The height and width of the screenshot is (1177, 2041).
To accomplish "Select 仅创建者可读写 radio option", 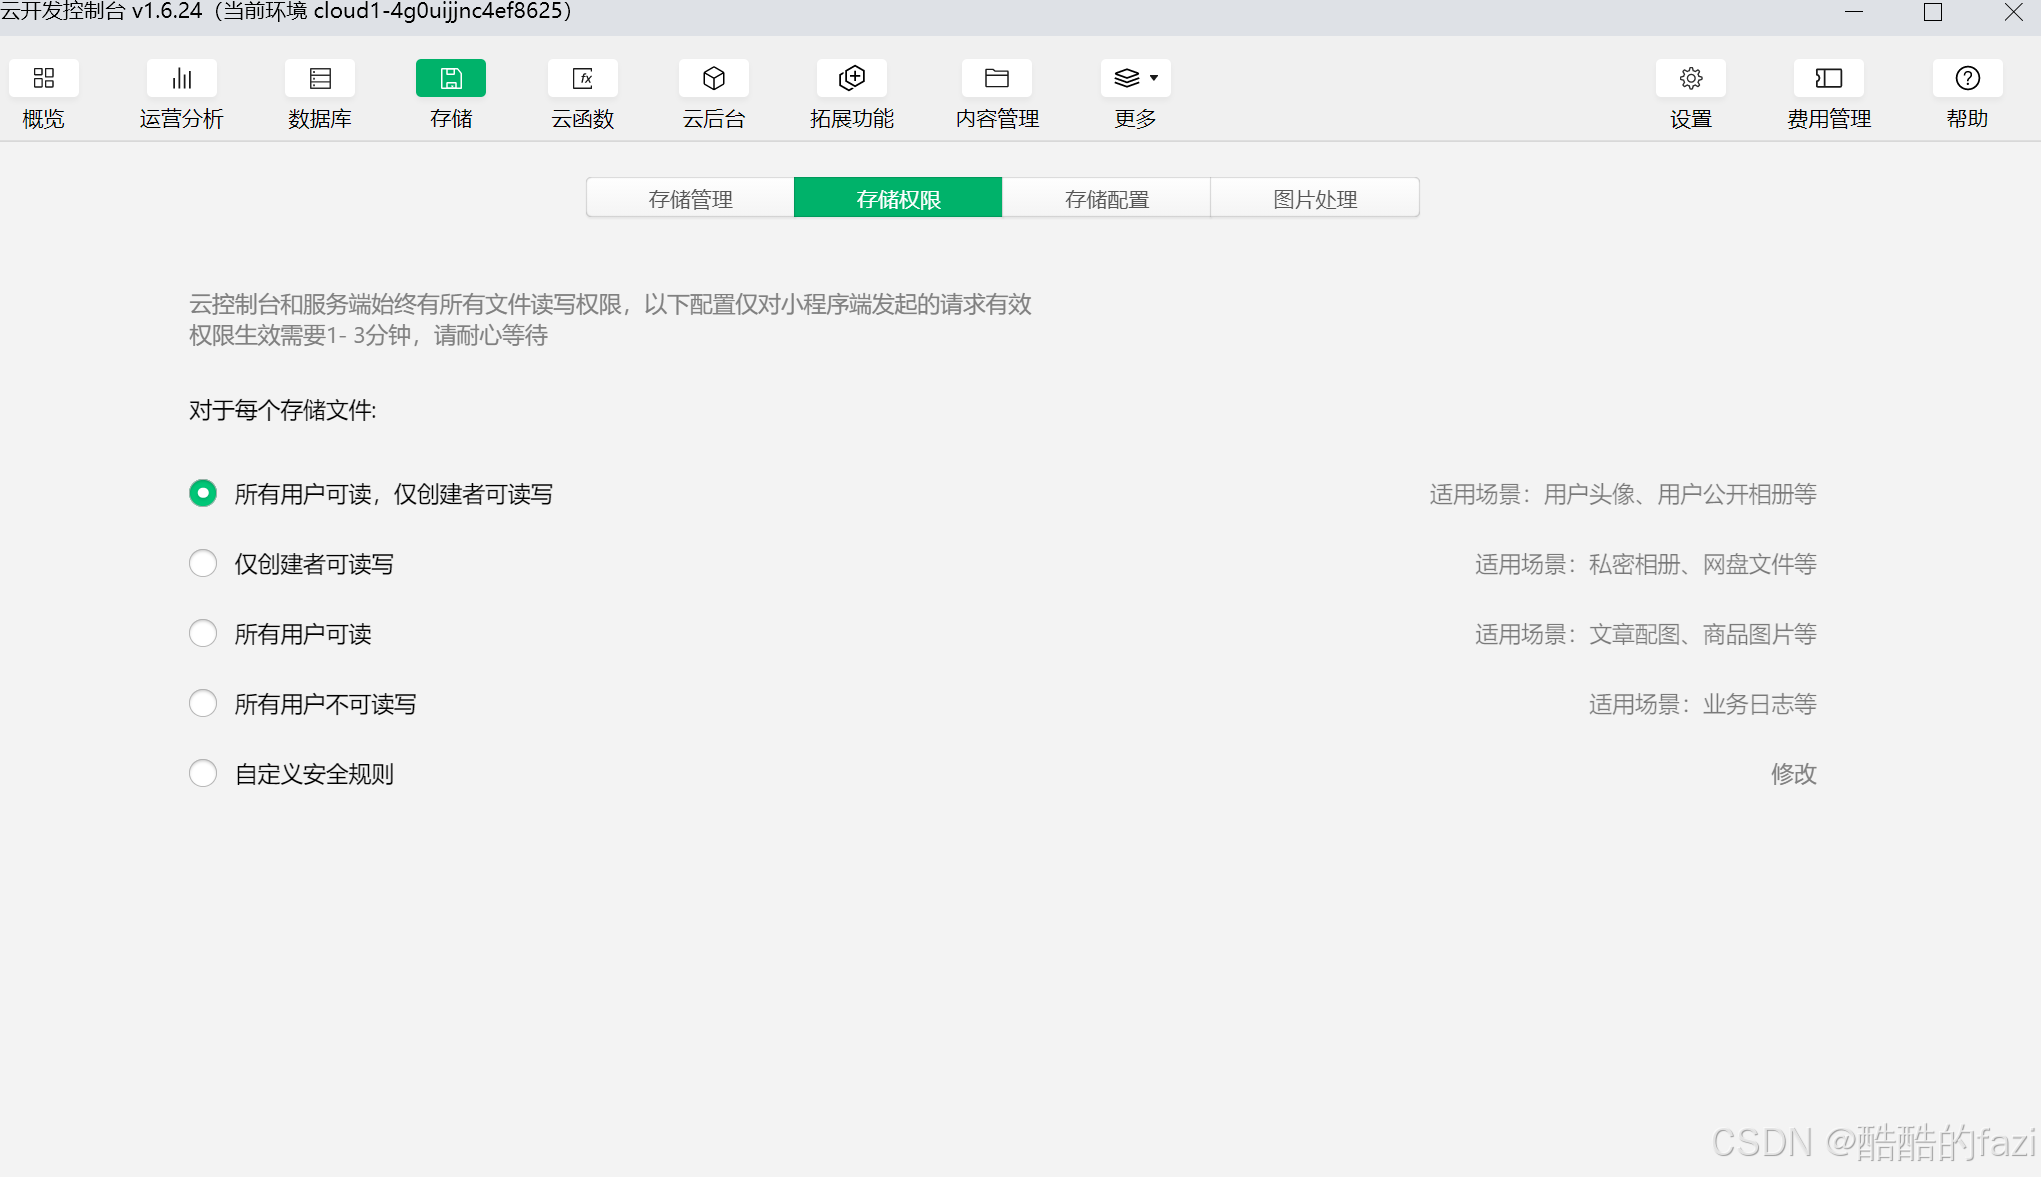I will (203, 564).
